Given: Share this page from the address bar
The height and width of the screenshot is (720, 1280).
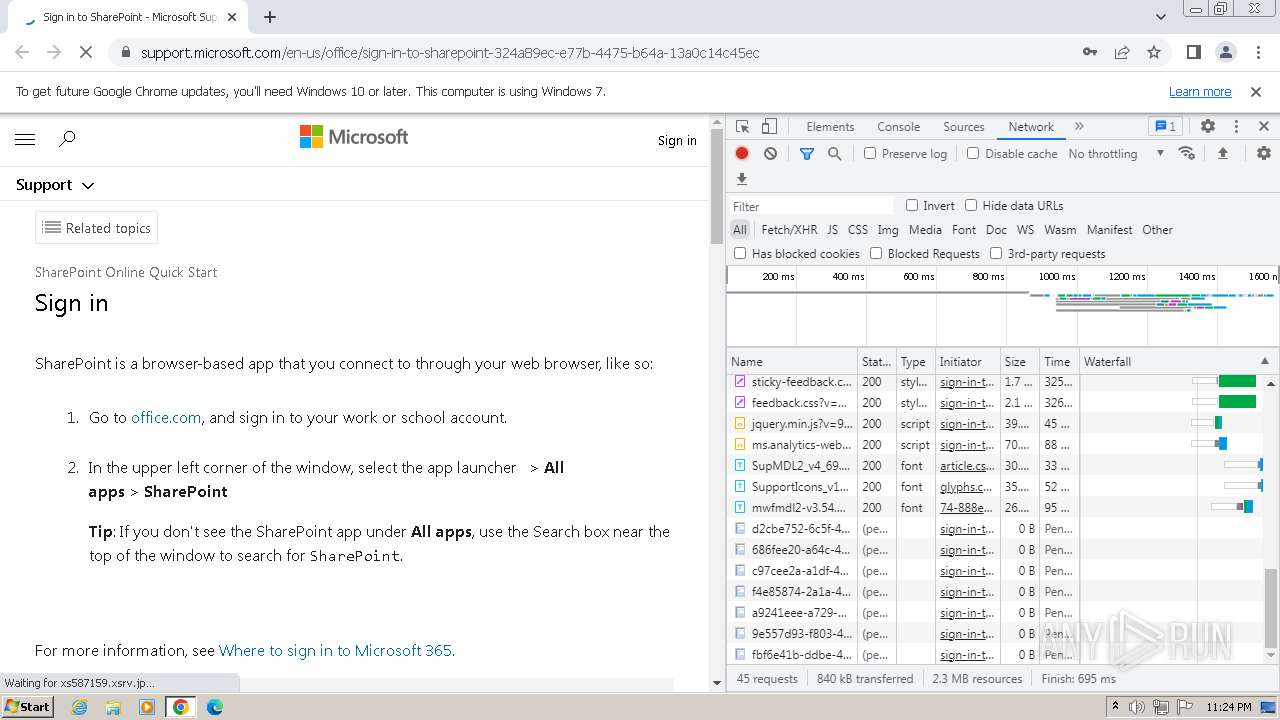Looking at the screenshot, I should [x=1122, y=53].
